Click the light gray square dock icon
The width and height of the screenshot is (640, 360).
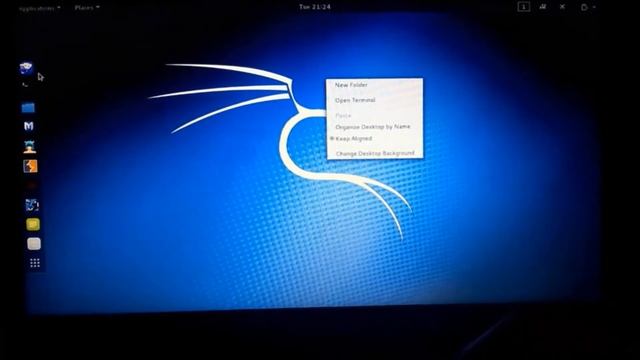[34, 244]
